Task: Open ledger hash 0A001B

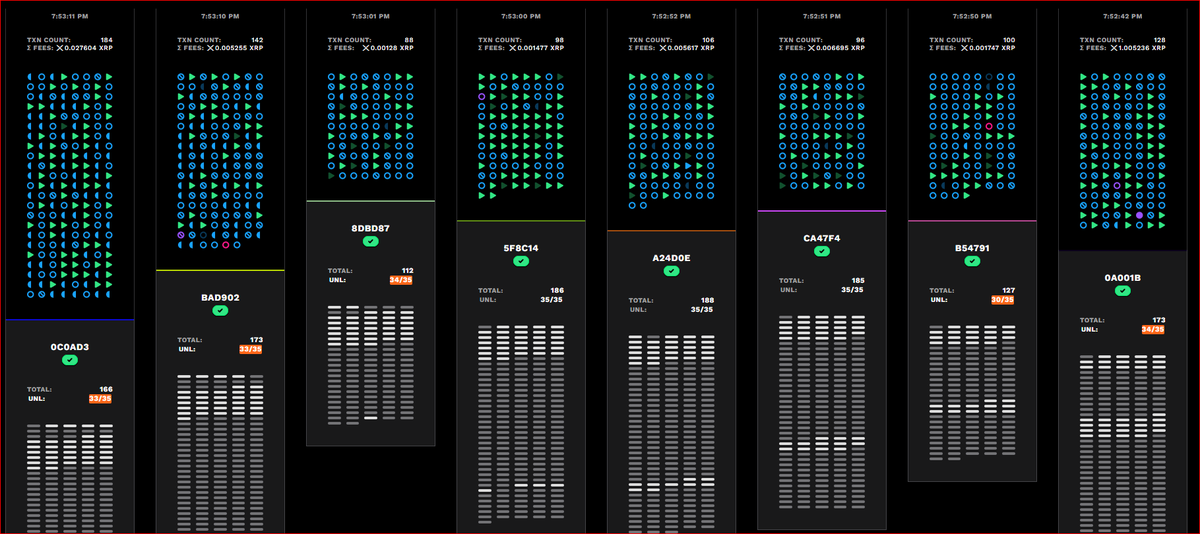Action: 1123,278
